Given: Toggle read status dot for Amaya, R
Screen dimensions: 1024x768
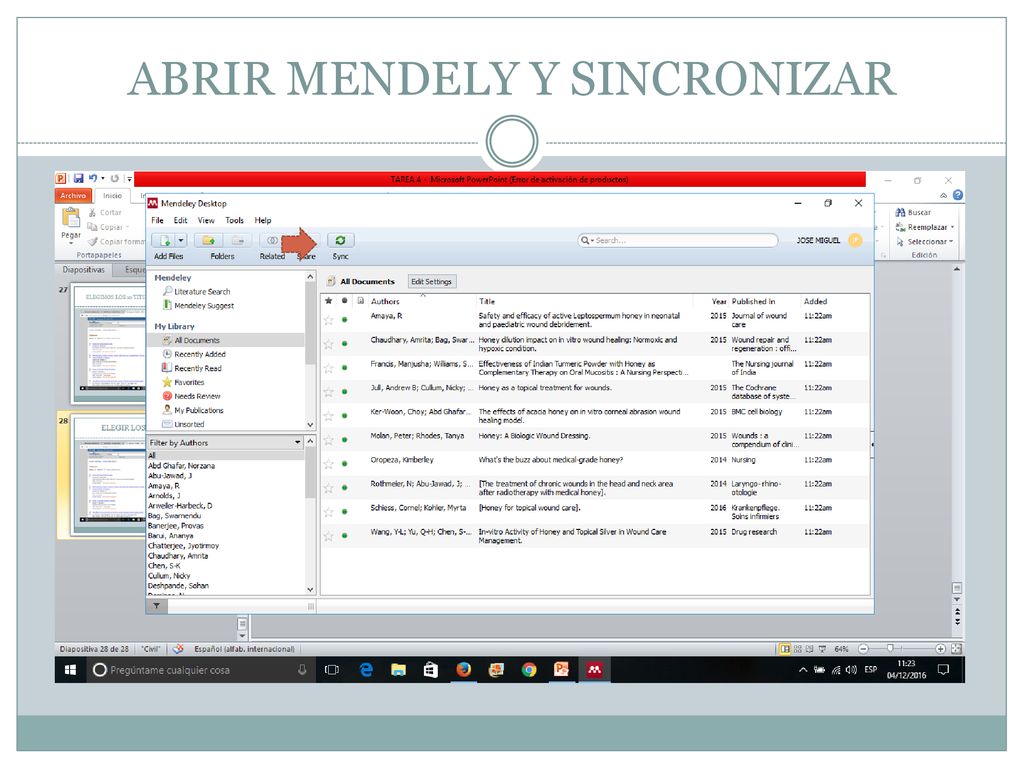Looking at the screenshot, I should [344, 319].
